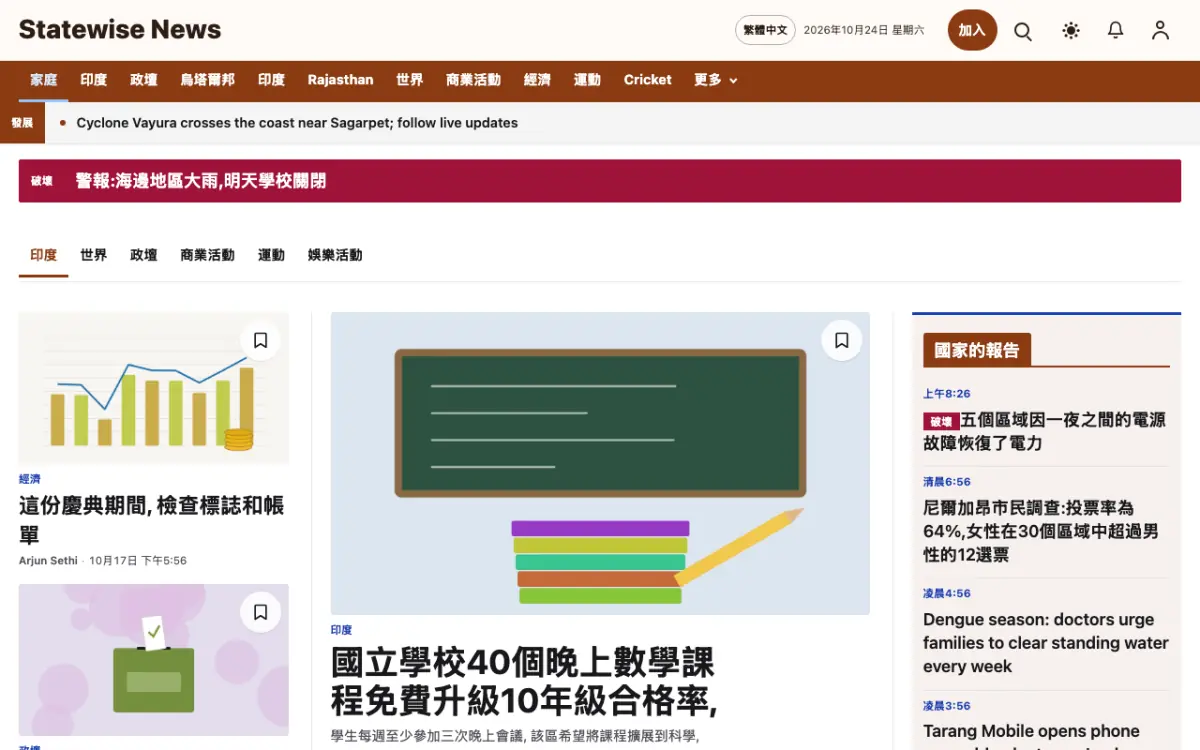
Task: Expand the 更多 menu in navigation
Action: [x=716, y=80]
